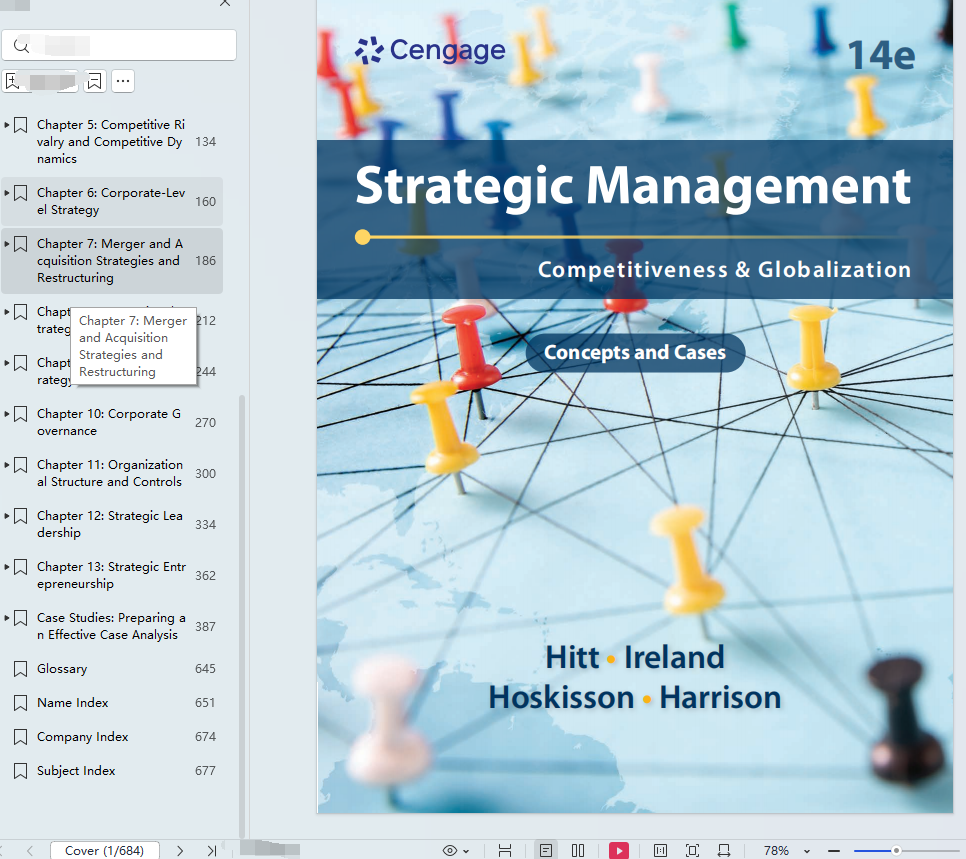Viewport: 966px width, 859px height.
Task: Click the bookmark icon beside Company Index
Action: point(20,736)
